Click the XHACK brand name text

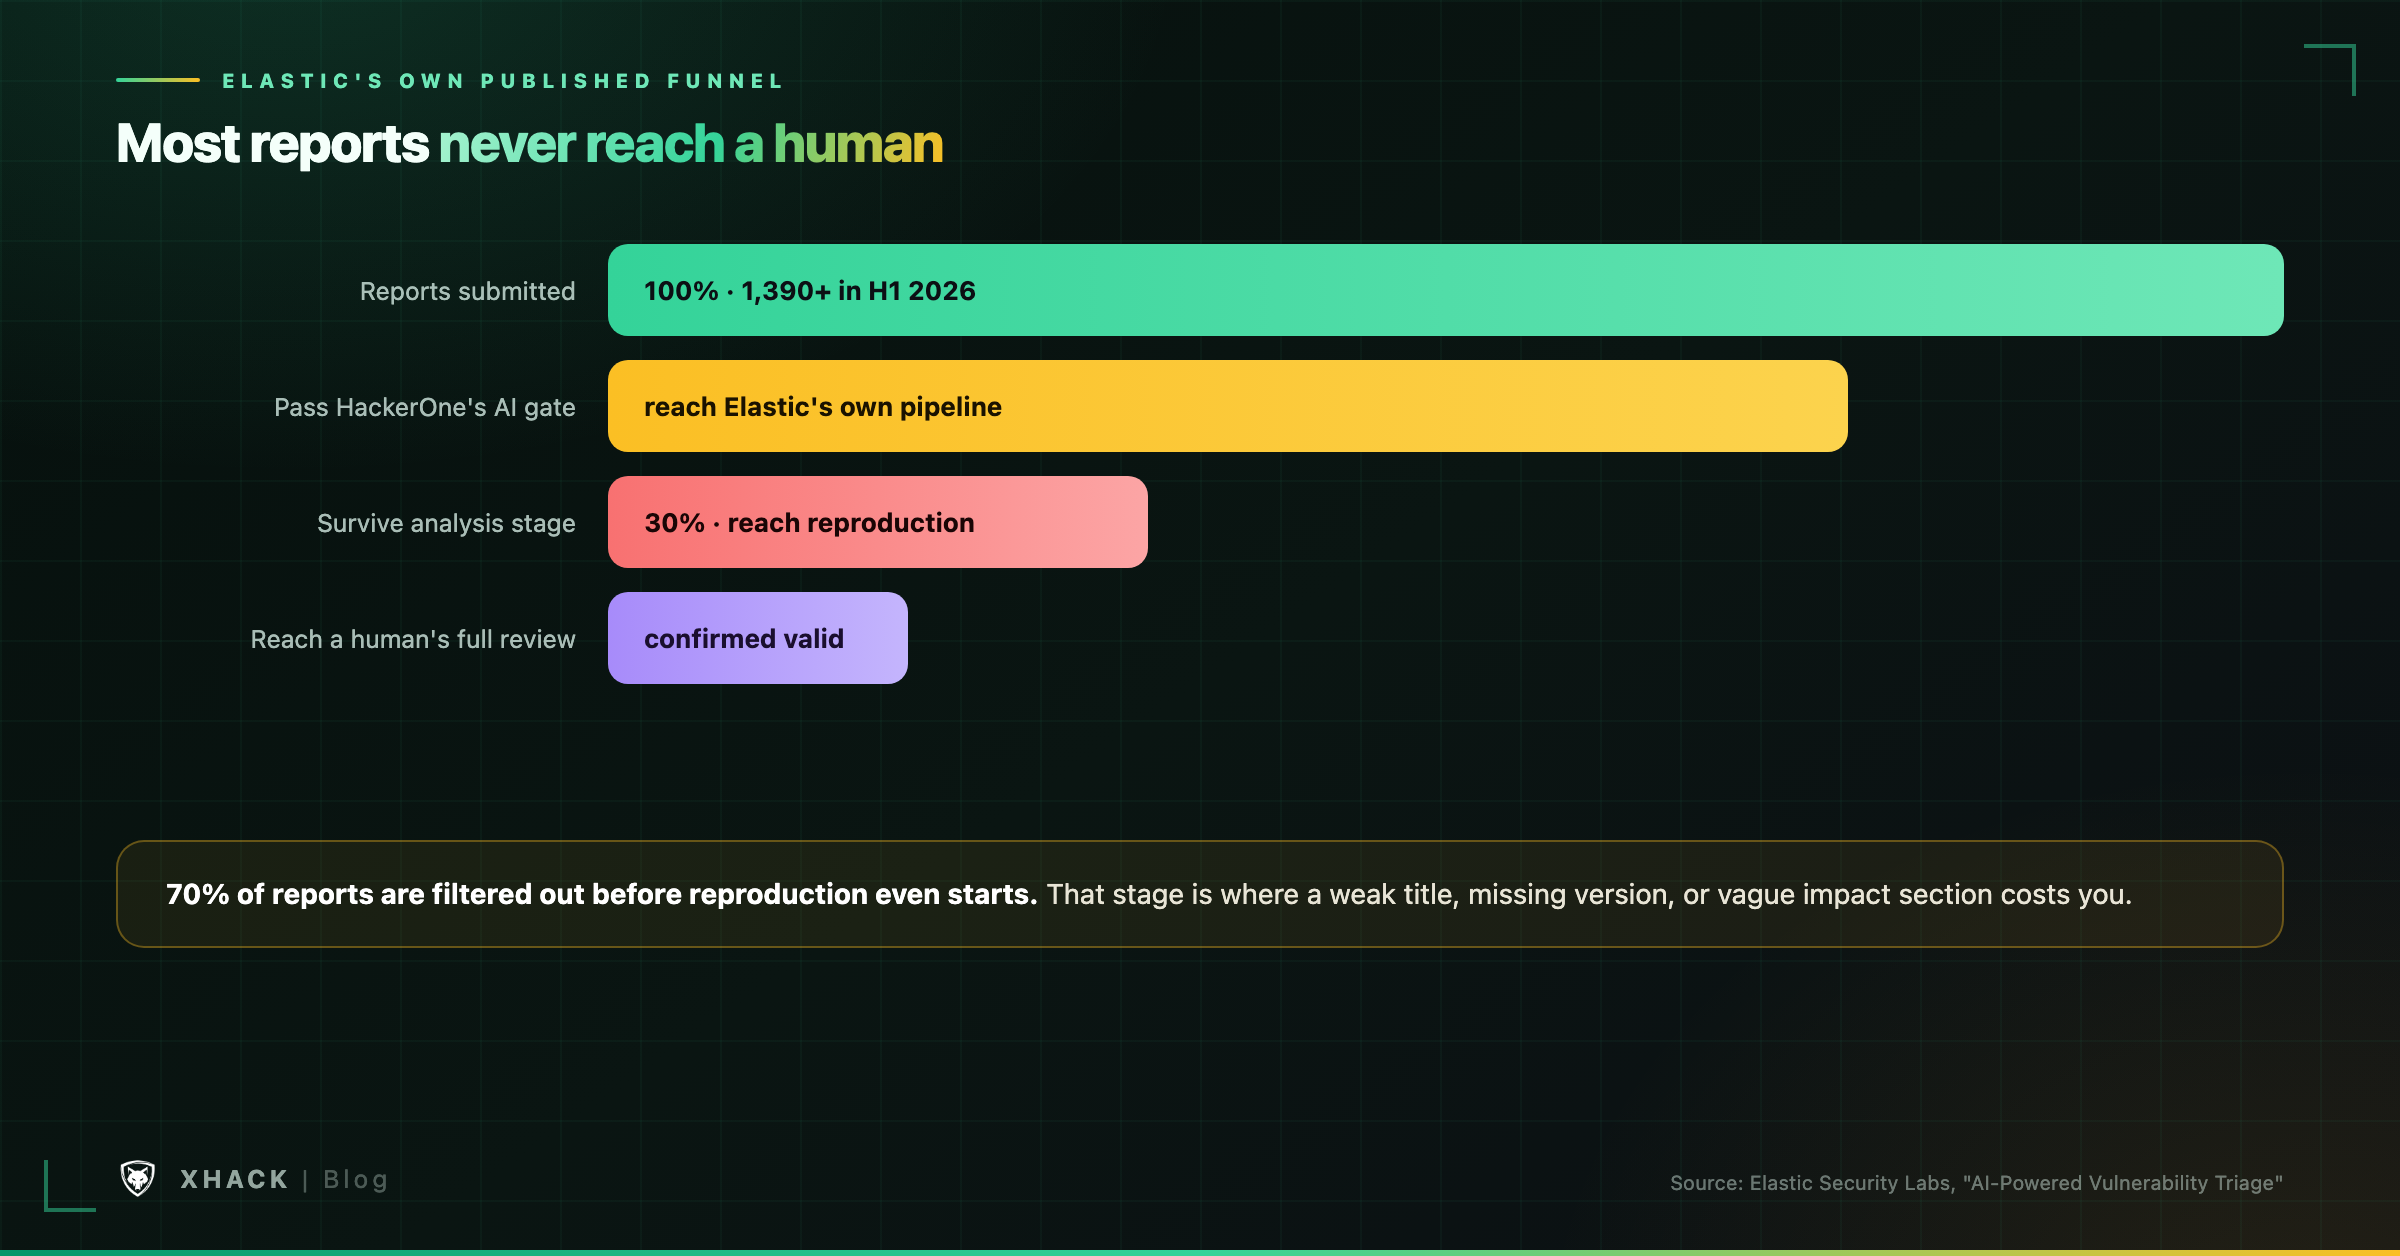click(235, 1180)
